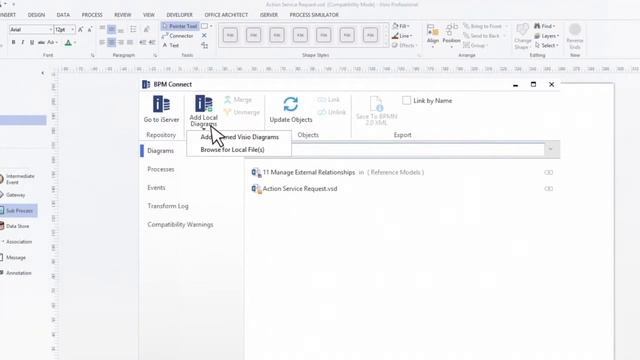The image size is (640, 360).
Task: Open the PROCESS SIMULATOR ribbon tab
Action: [x=314, y=15]
